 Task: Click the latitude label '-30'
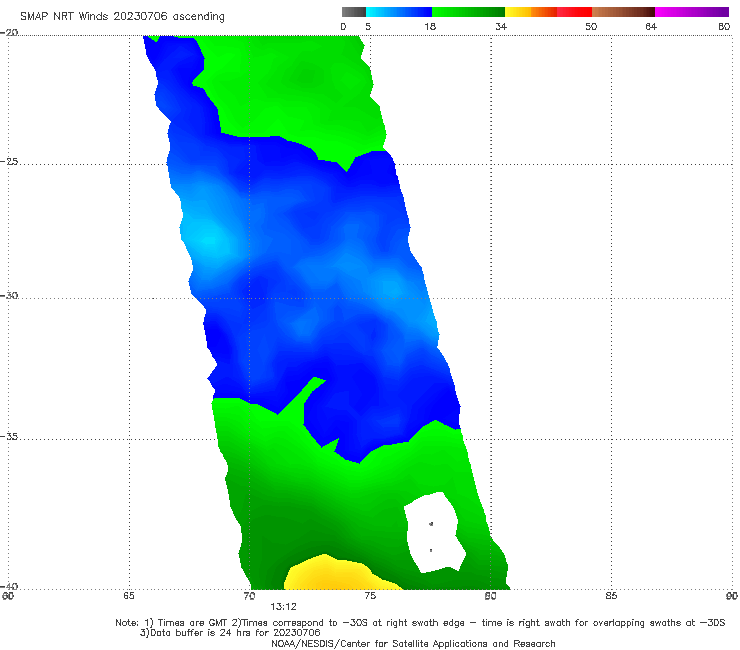coord(9,295)
